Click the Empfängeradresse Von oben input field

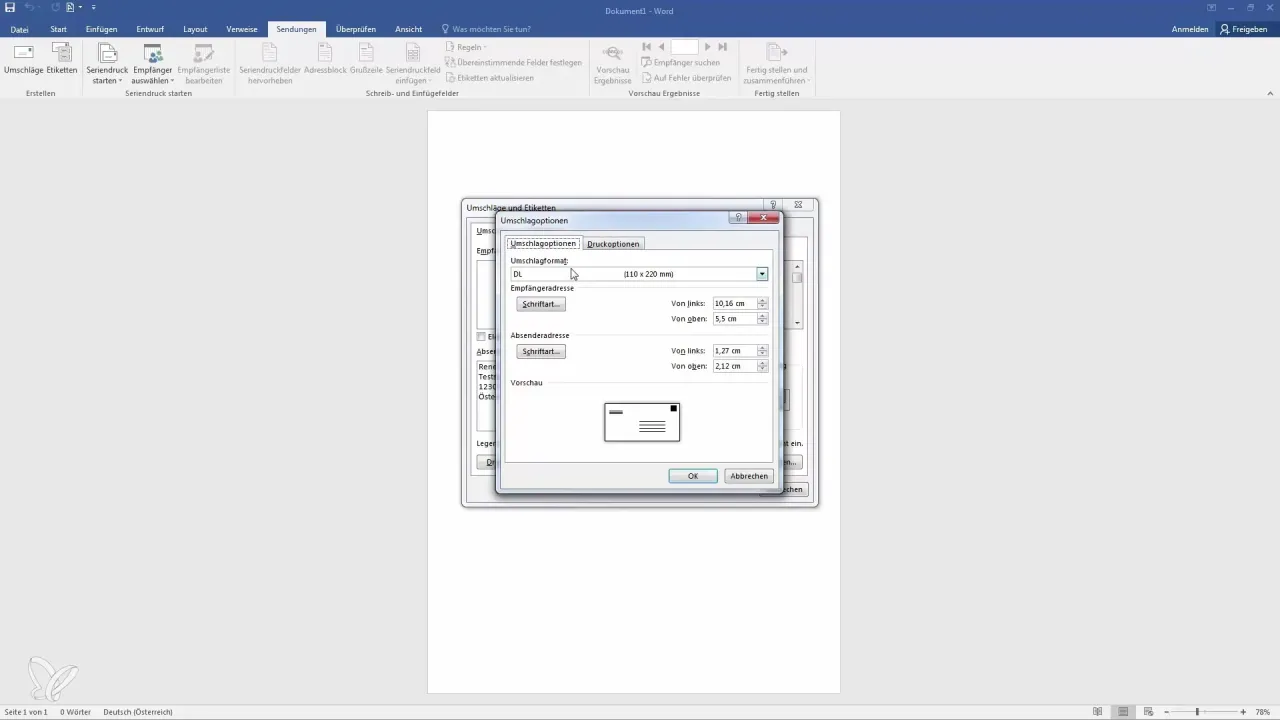(734, 319)
